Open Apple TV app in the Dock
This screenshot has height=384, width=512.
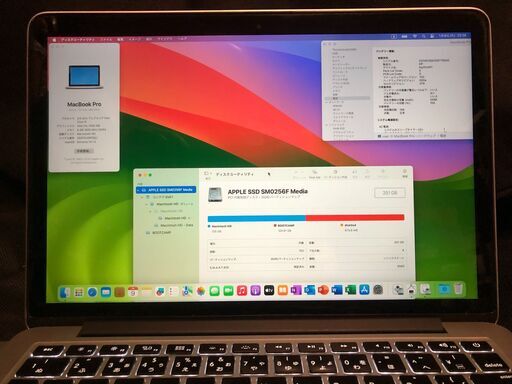[269, 291]
